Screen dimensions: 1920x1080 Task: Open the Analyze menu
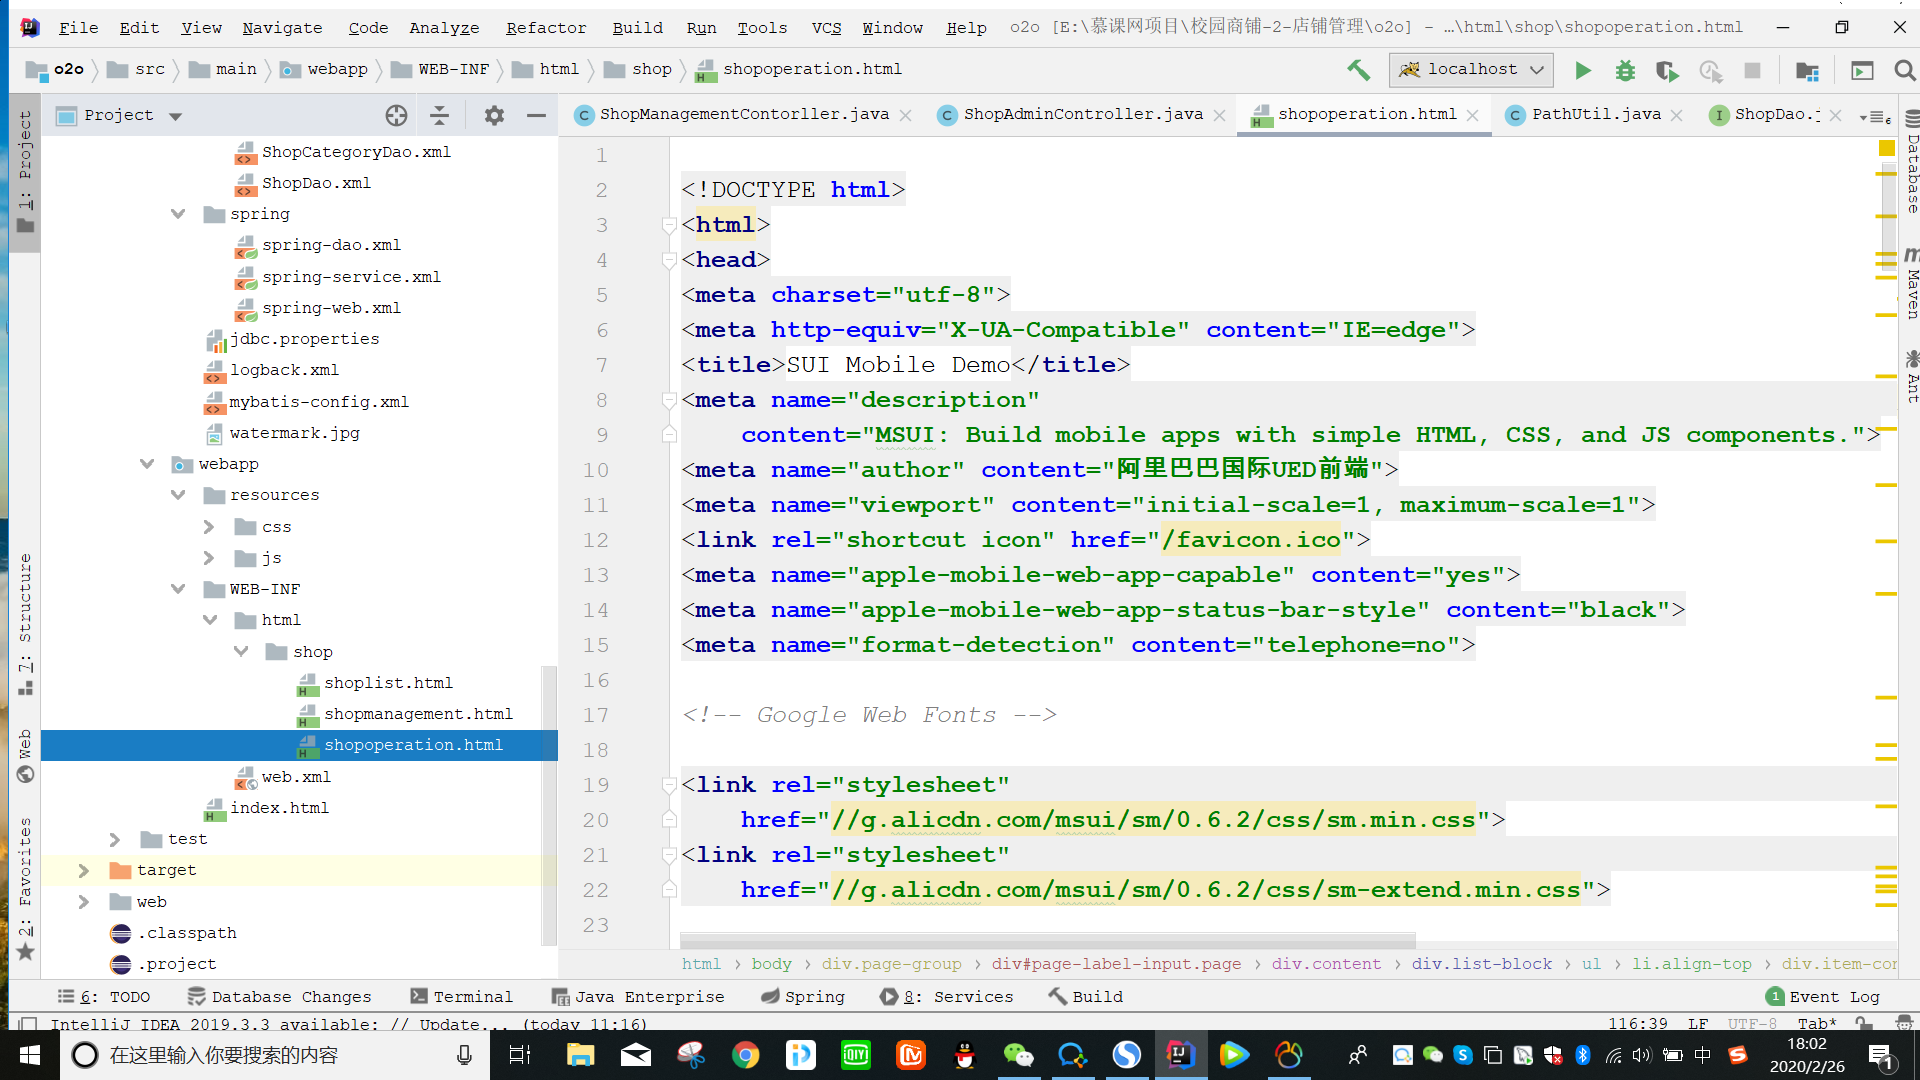tap(444, 28)
